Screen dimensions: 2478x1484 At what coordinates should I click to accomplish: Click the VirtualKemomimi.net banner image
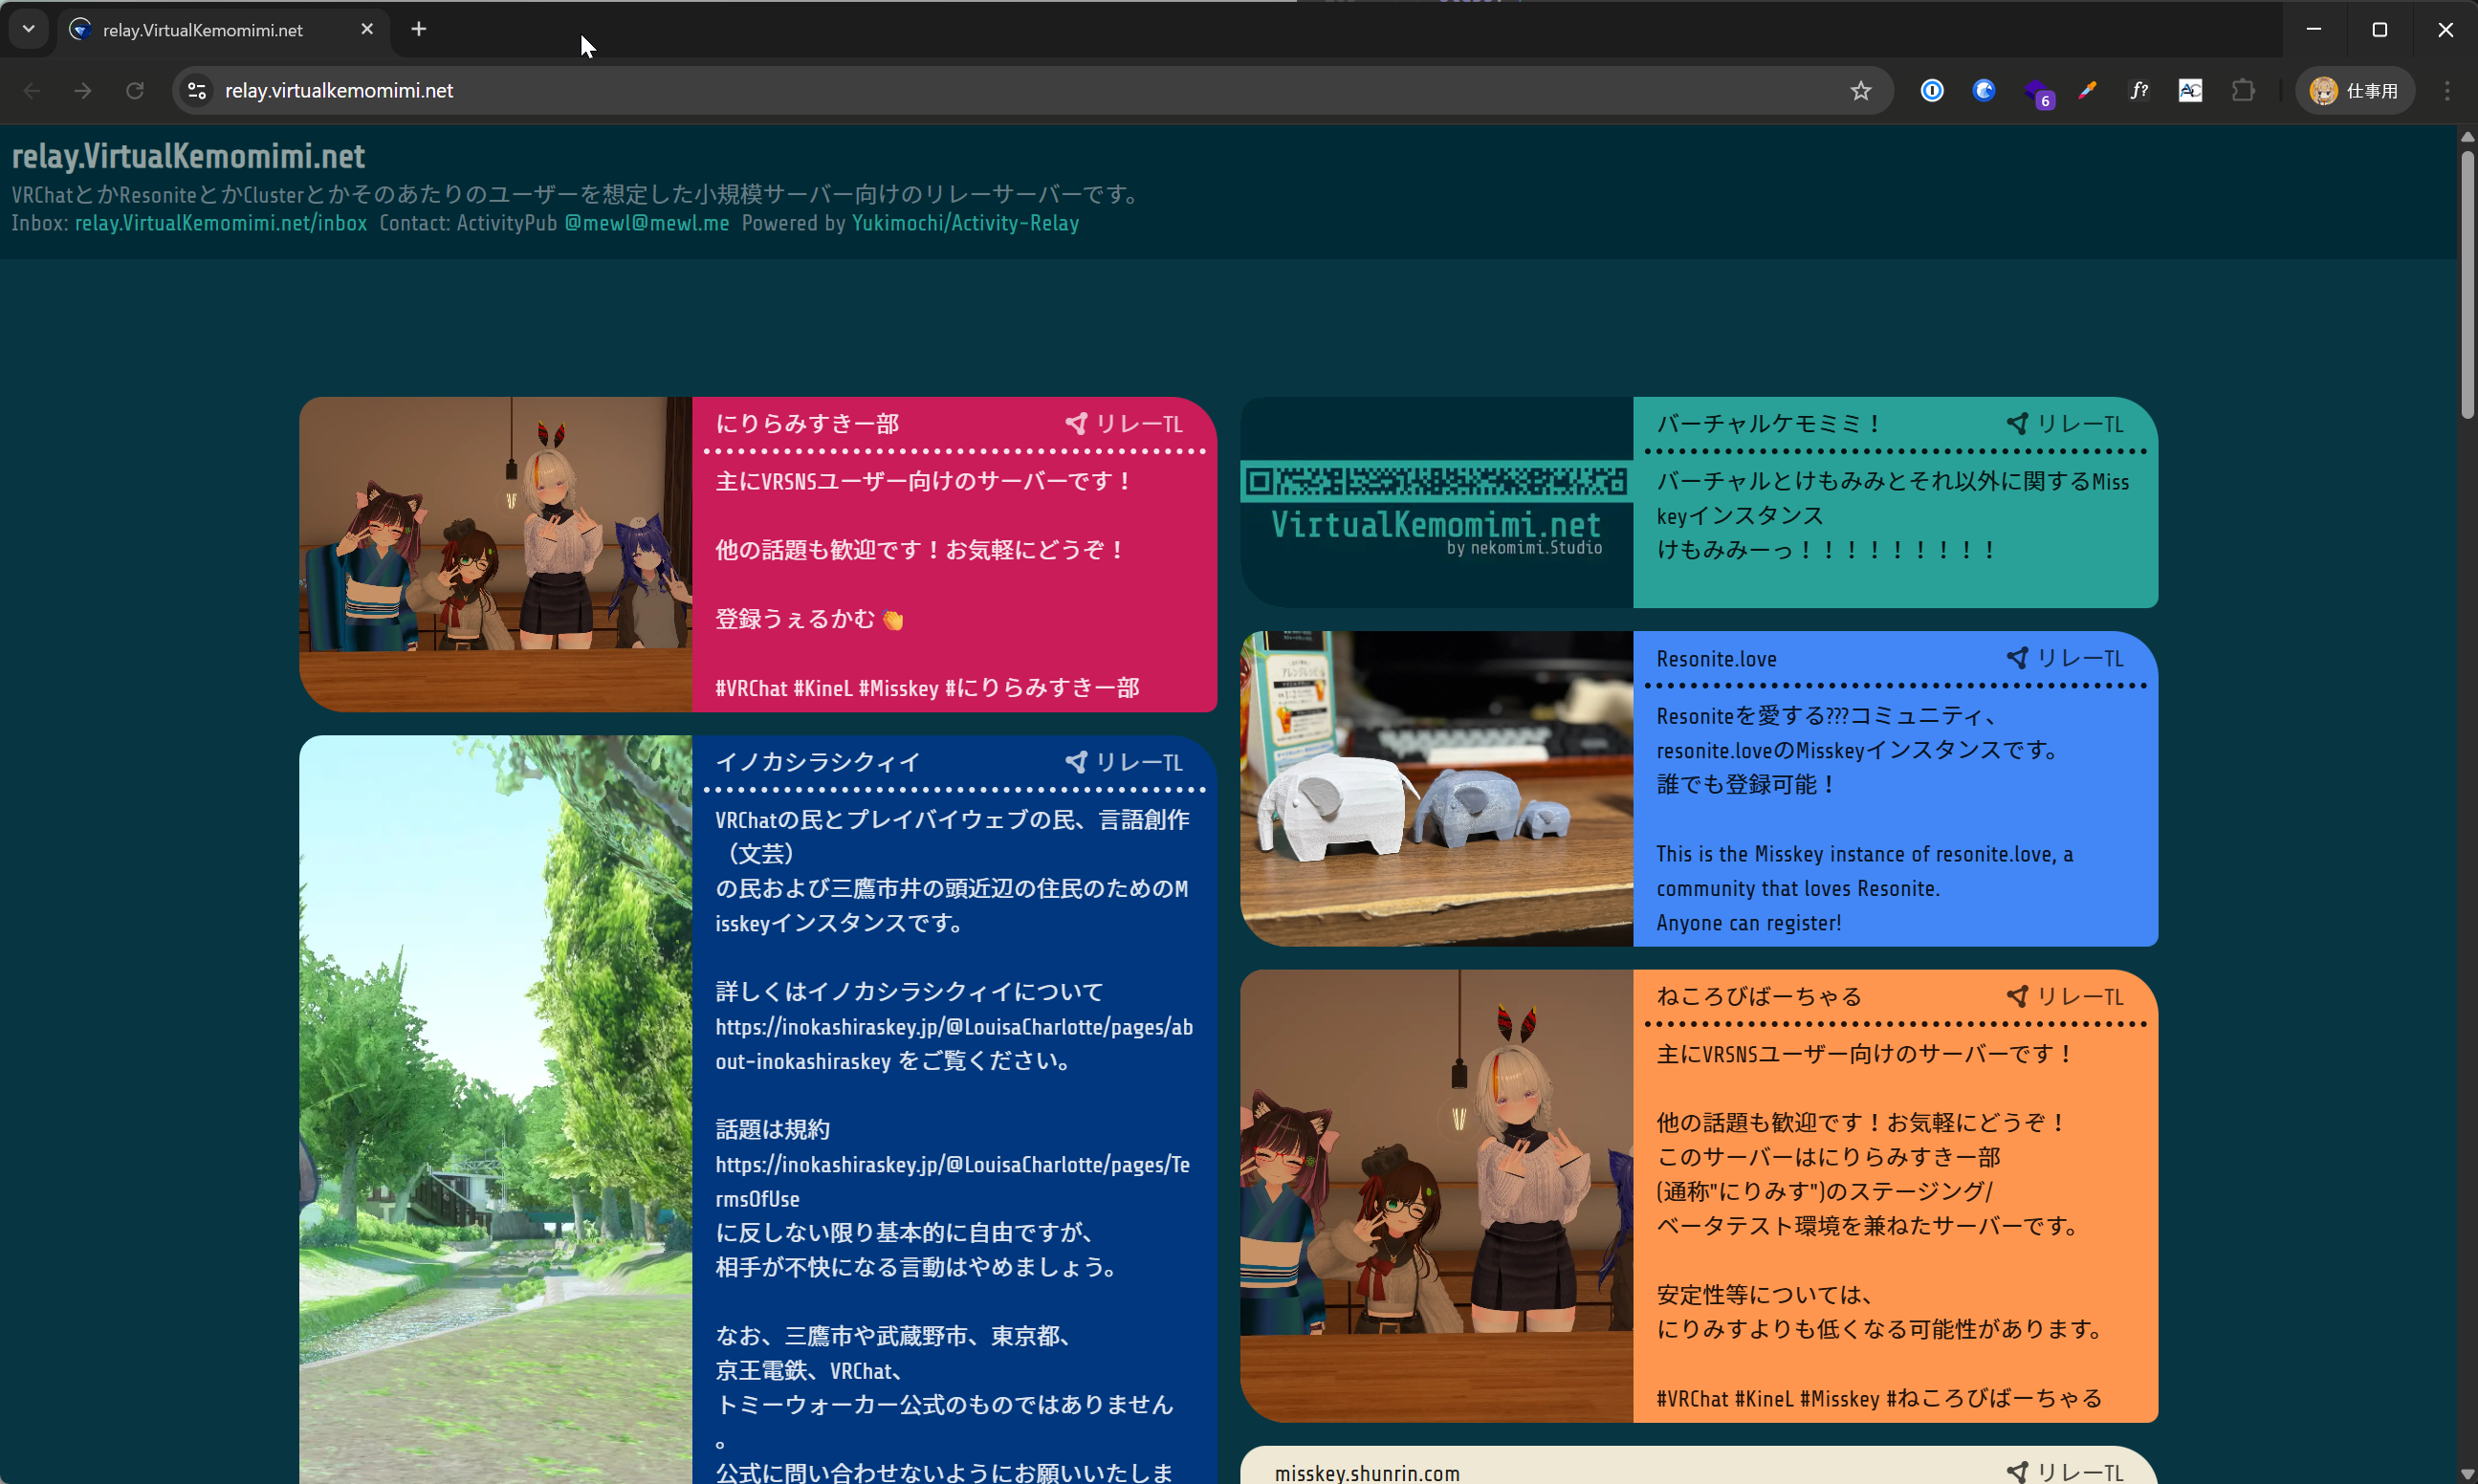(1437, 503)
